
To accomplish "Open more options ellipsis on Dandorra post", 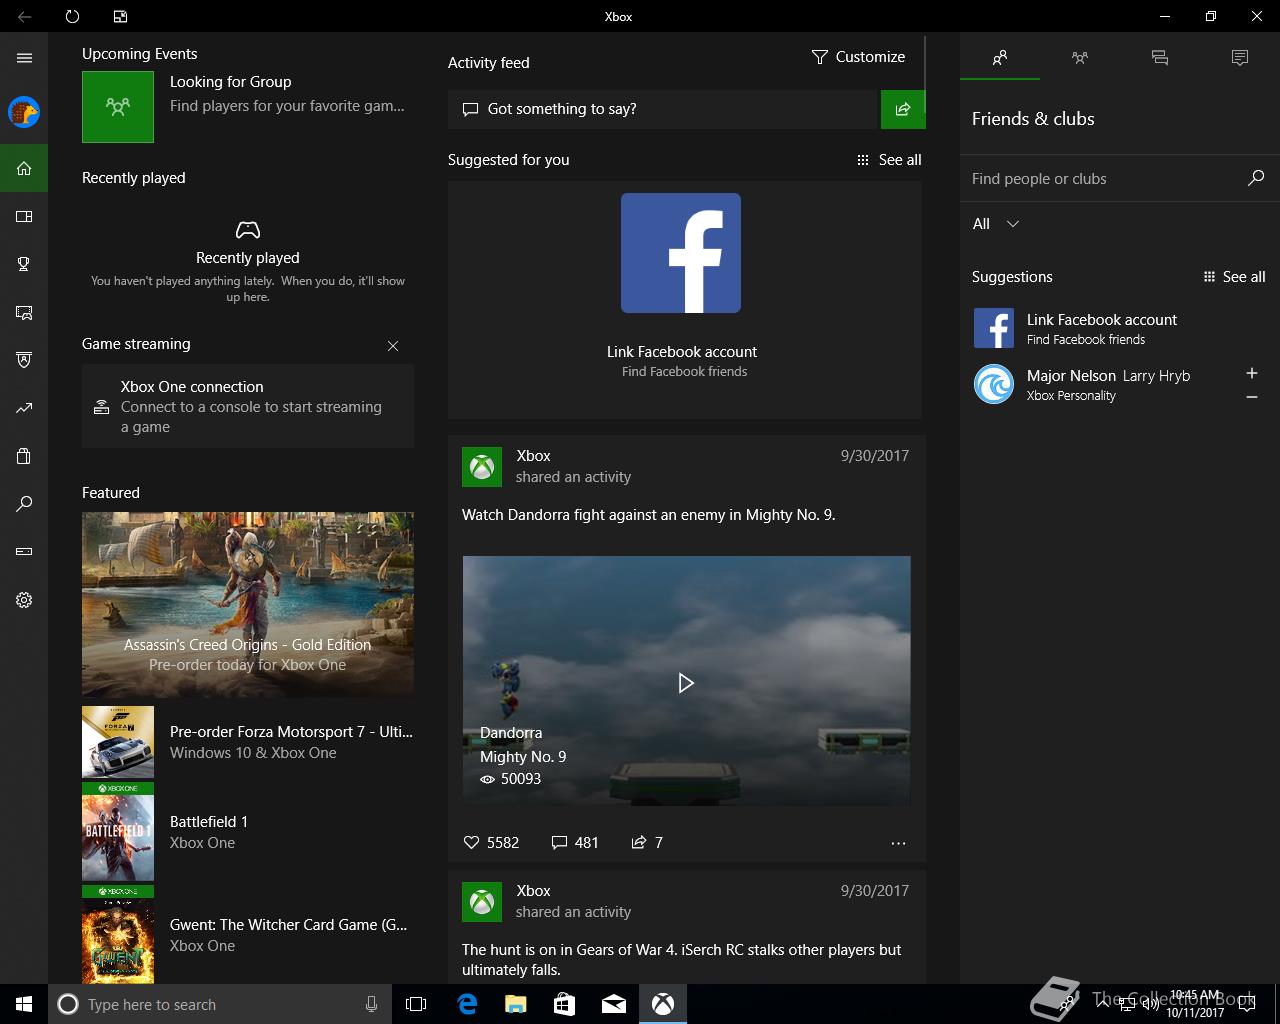I will point(898,843).
